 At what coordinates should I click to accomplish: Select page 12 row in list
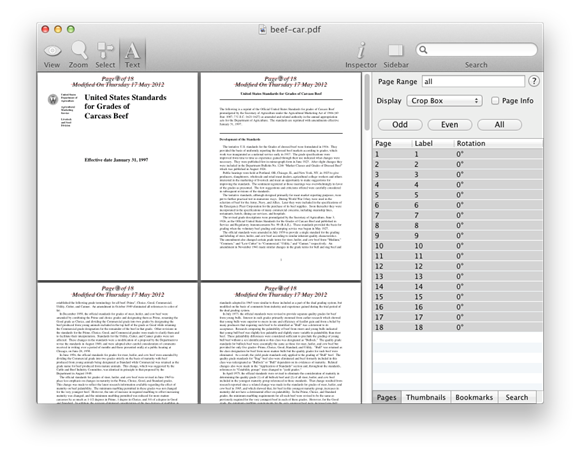[x=458, y=266]
